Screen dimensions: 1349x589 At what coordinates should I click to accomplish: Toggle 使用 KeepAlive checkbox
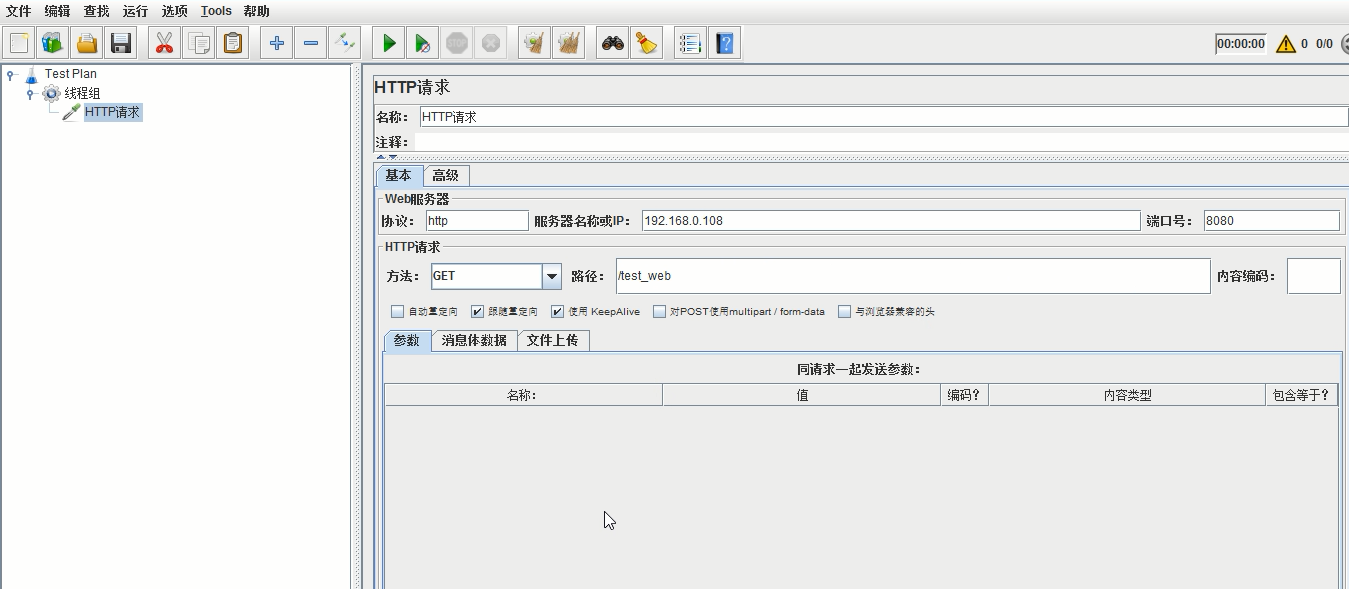[558, 312]
